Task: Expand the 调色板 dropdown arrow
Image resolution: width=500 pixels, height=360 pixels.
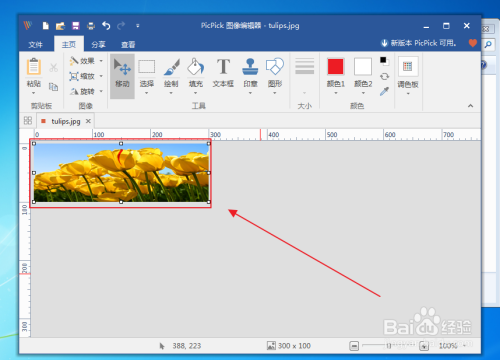Action: coord(408,94)
